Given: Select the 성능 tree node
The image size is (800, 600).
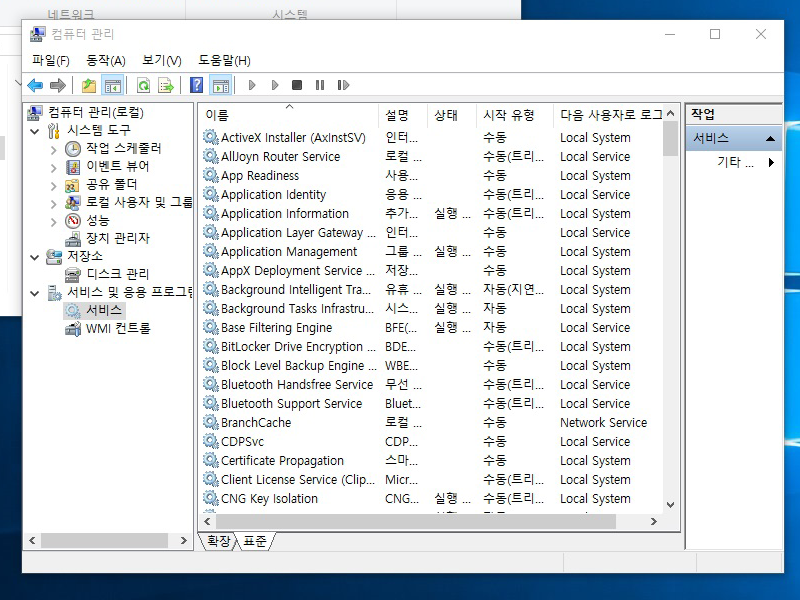Looking at the screenshot, I should (x=97, y=220).
